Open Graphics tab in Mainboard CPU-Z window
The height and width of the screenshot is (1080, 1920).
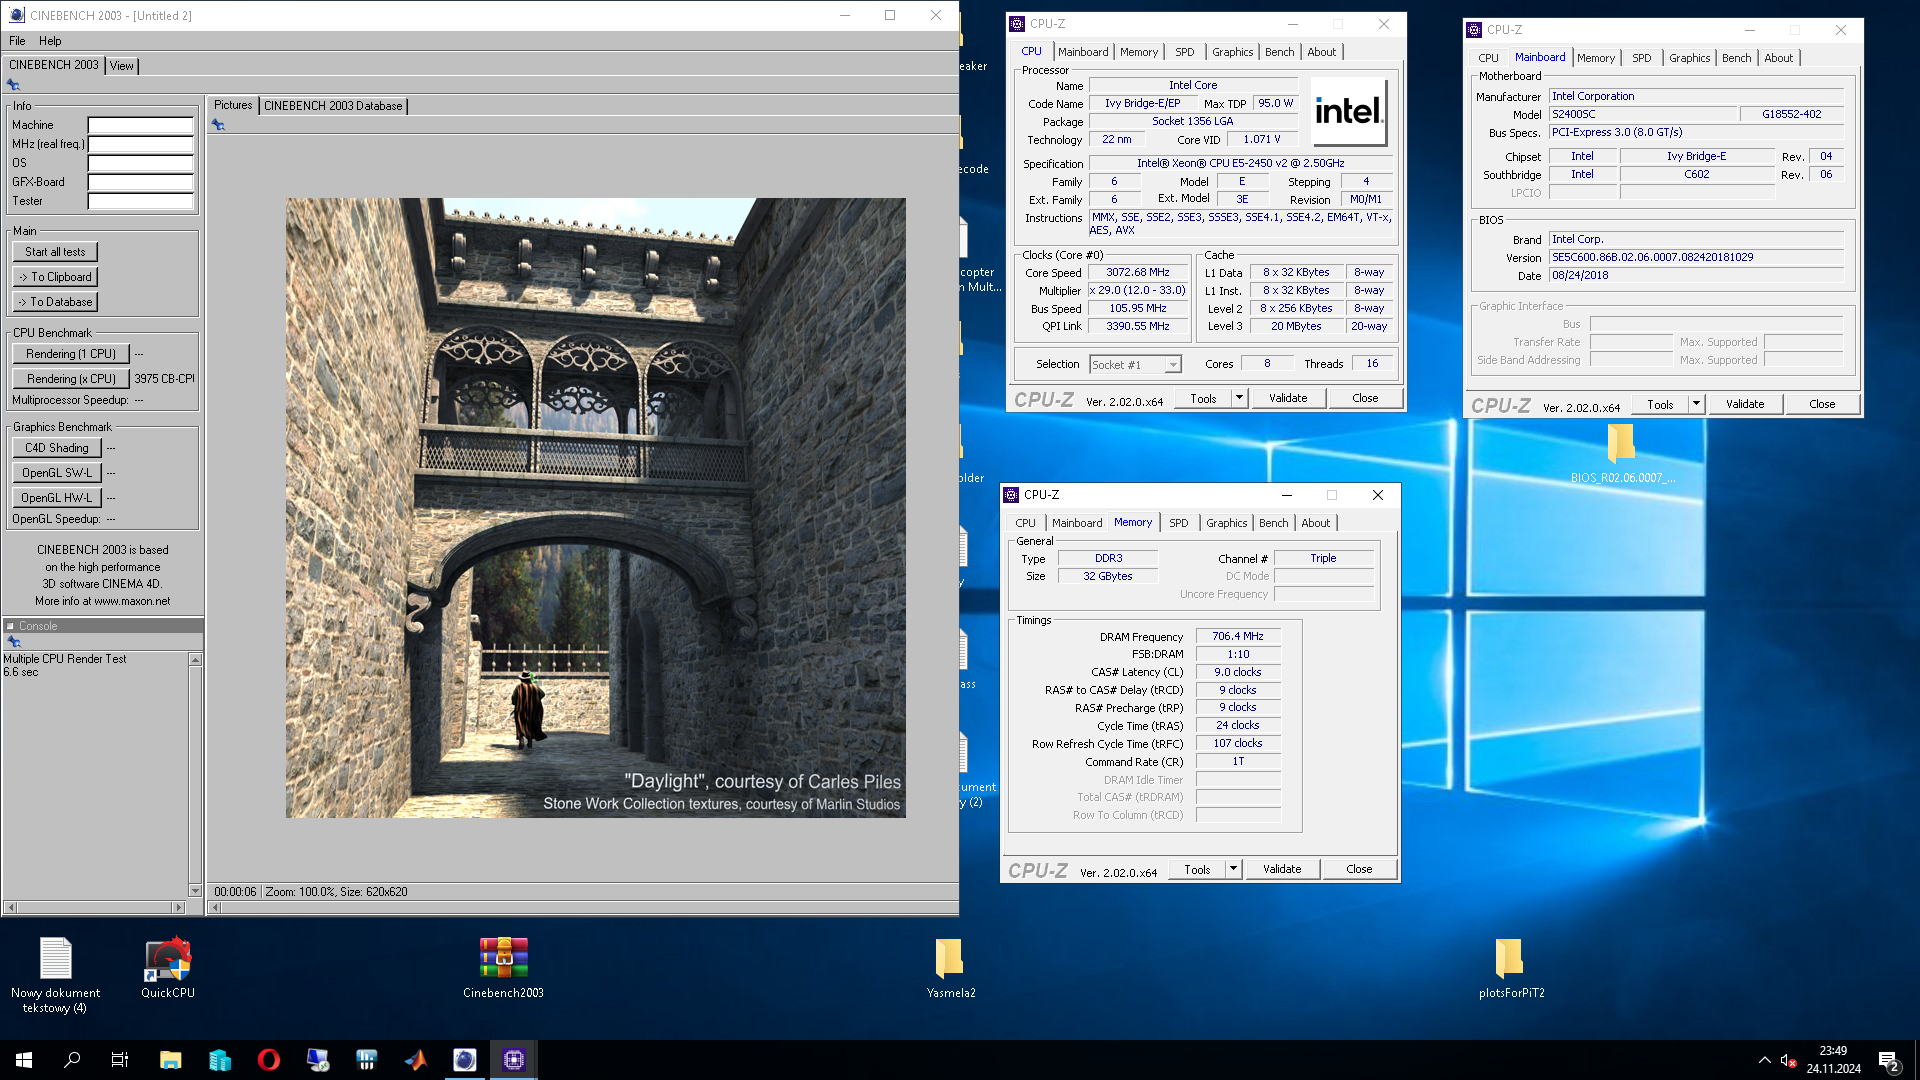coord(1689,58)
